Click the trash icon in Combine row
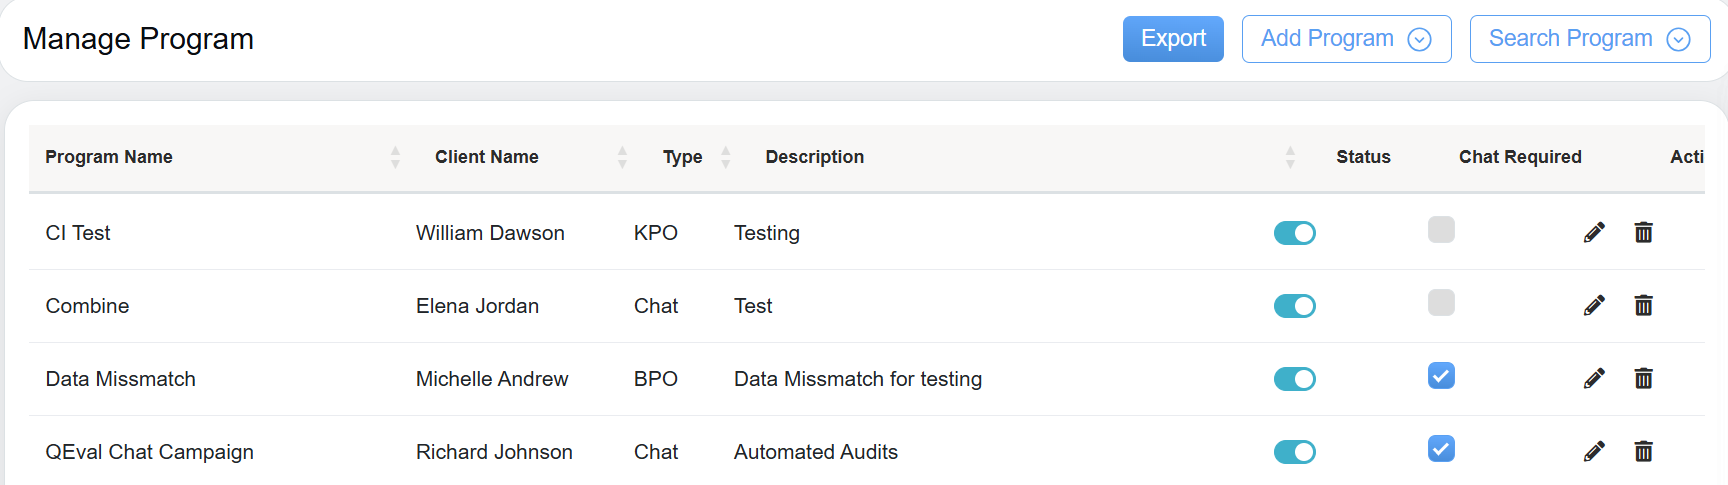 click(x=1643, y=306)
